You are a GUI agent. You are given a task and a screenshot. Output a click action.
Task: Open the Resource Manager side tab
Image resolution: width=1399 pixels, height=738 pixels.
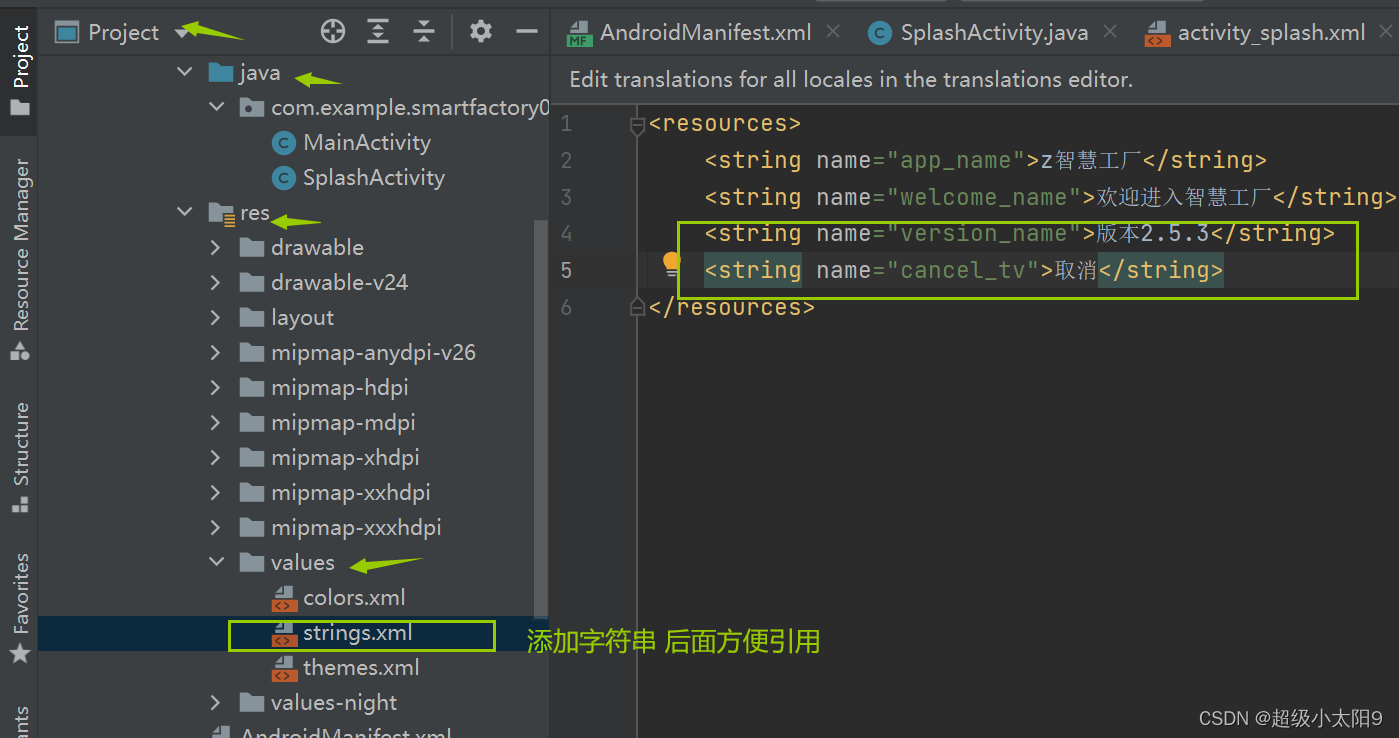coord(19,260)
